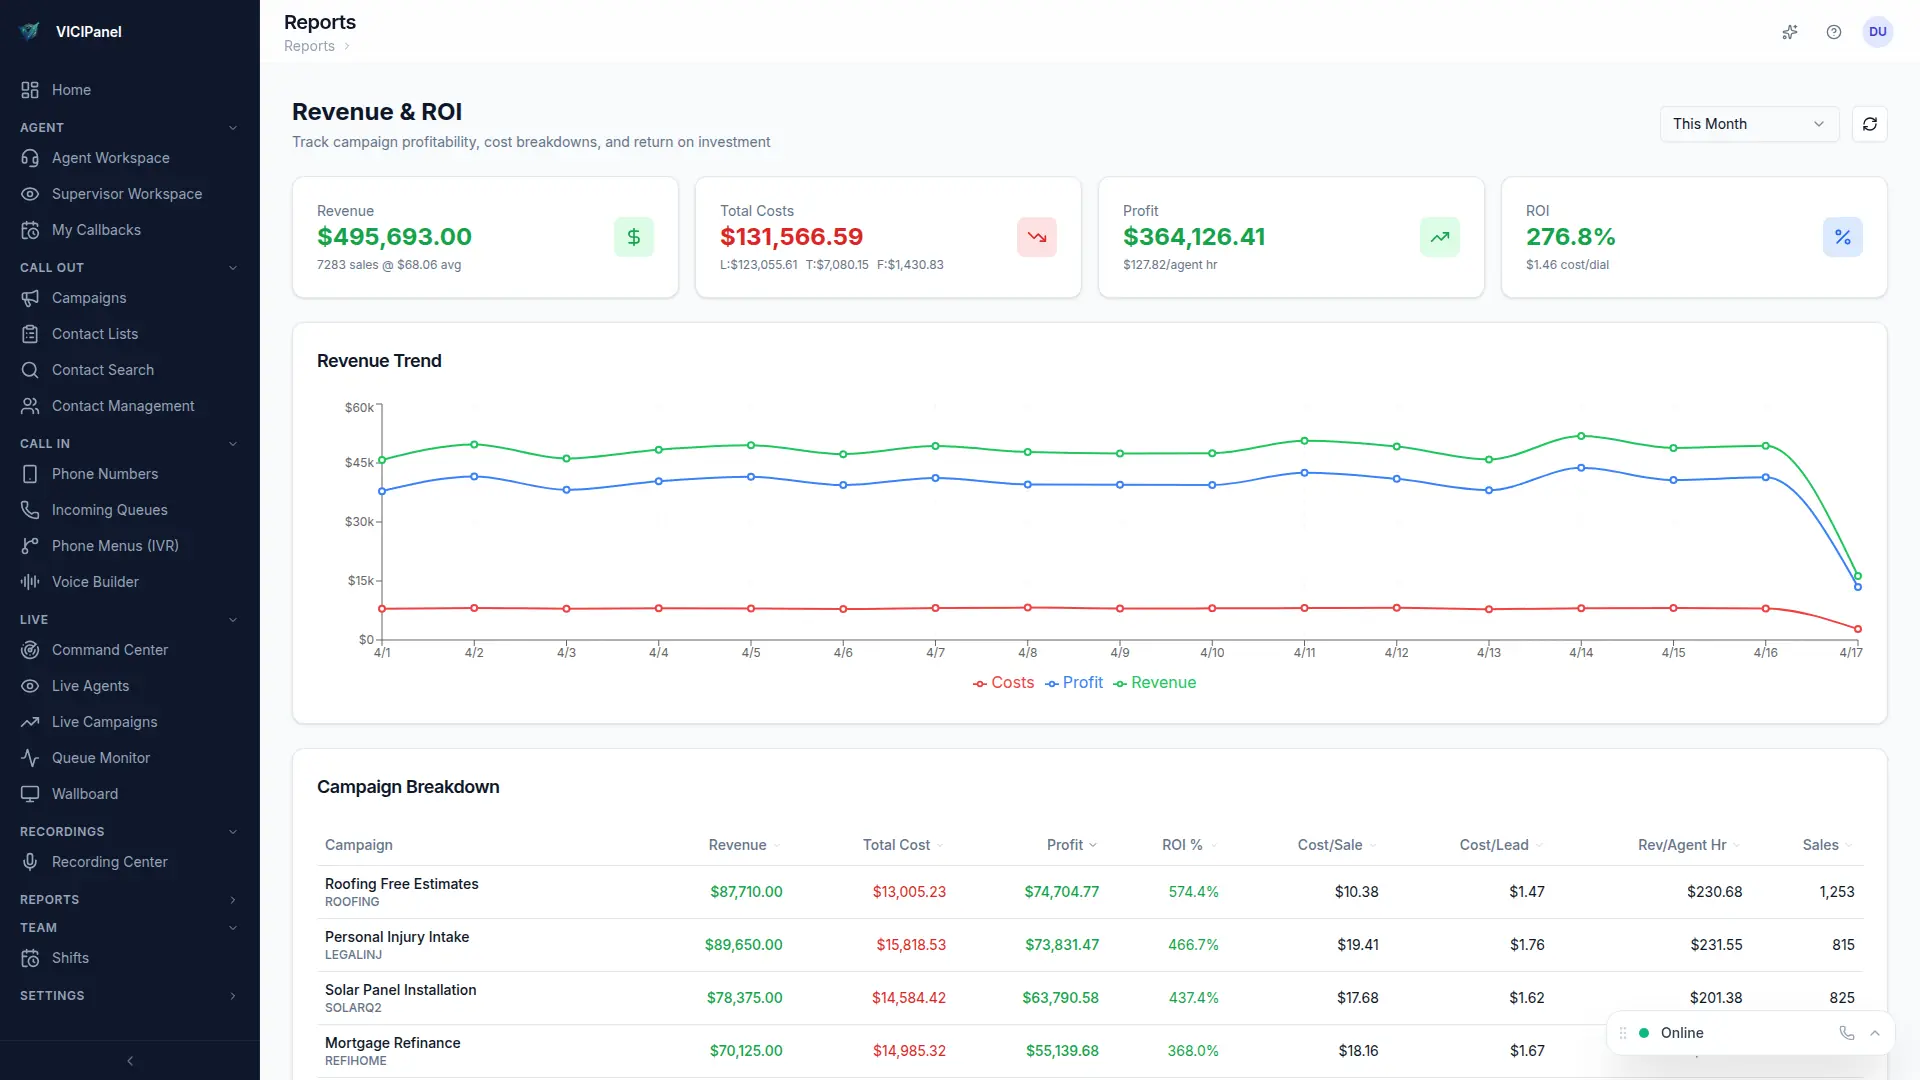The width and height of the screenshot is (1920, 1080).
Task: Open Queue Monitor in the sidebar menu
Action: [x=101, y=758]
